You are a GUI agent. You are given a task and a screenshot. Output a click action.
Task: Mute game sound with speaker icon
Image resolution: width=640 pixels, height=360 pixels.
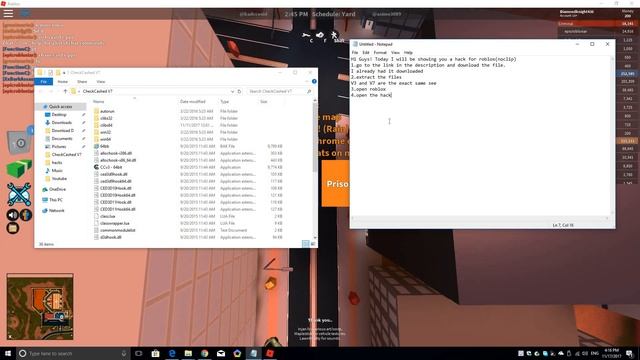coord(13,215)
